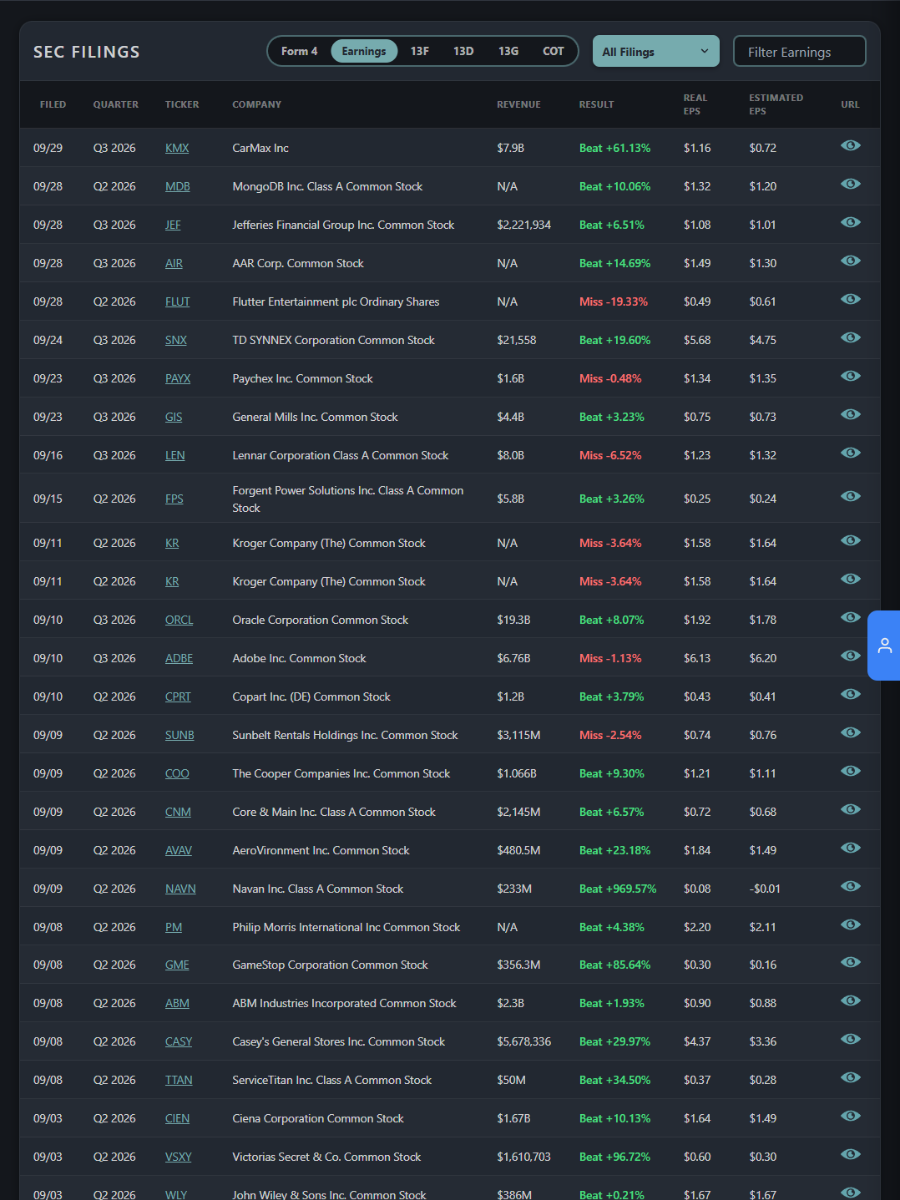Open the Casey's General Stores eye icon

pos(850,1040)
